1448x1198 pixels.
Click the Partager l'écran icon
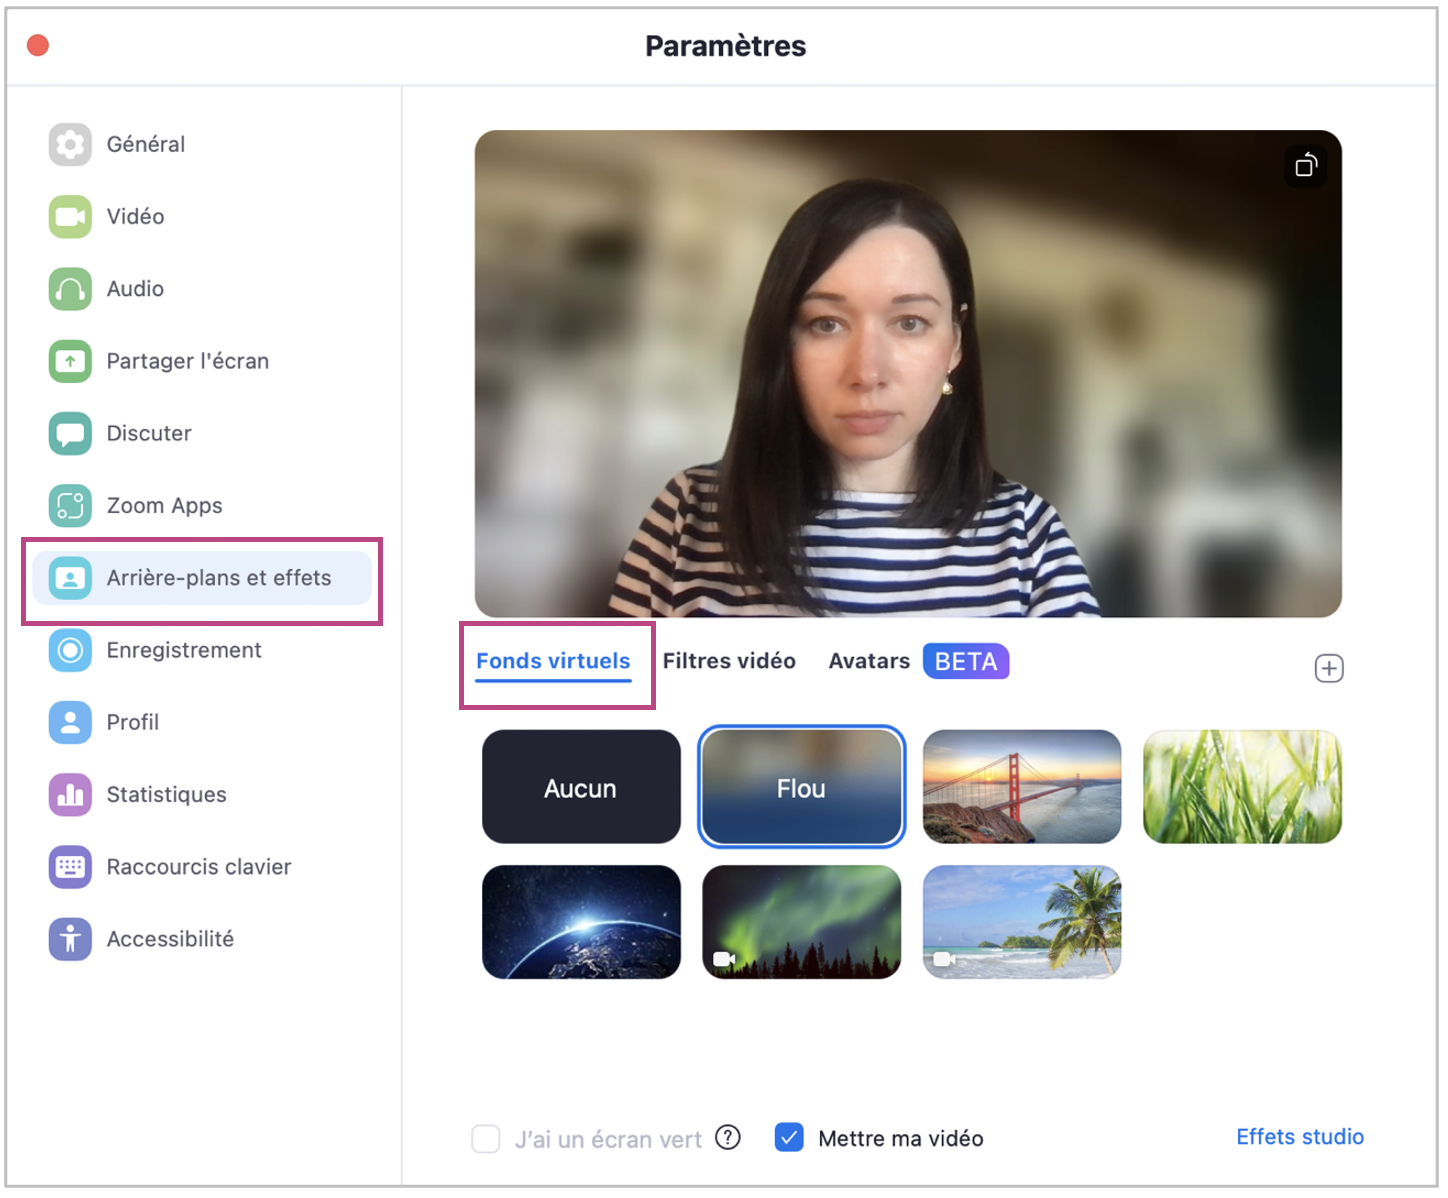point(70,361)
